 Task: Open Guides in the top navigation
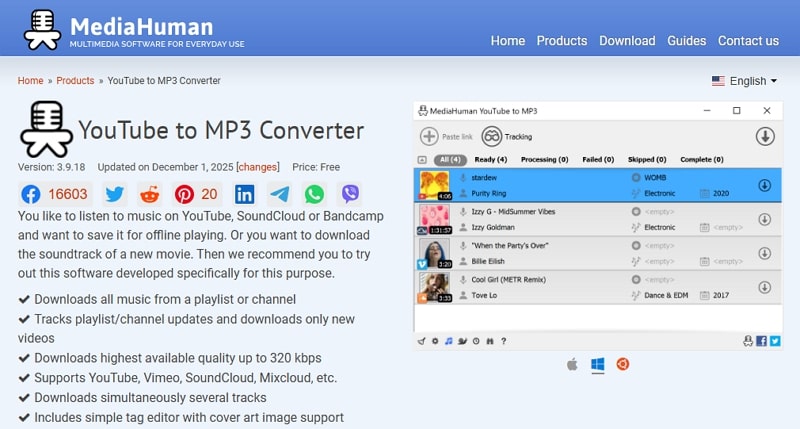click(x=687, y=41)
